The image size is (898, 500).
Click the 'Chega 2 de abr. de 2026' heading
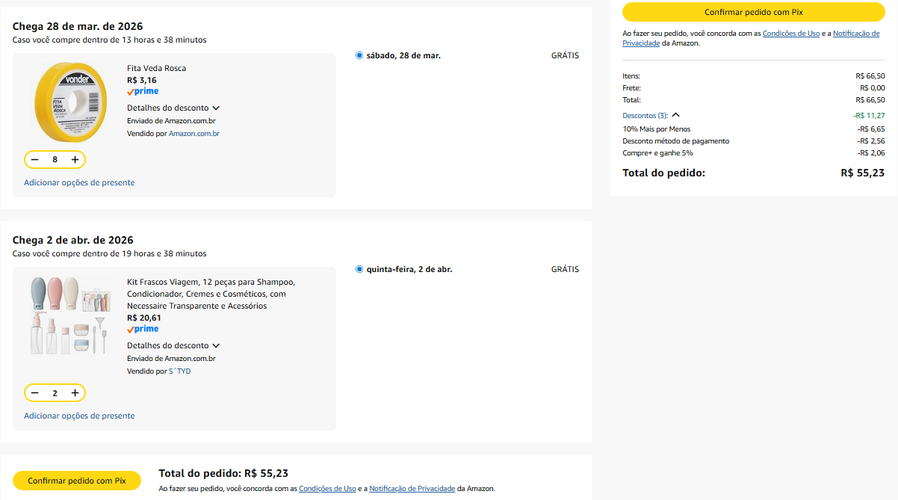click(x=73, y=240)
